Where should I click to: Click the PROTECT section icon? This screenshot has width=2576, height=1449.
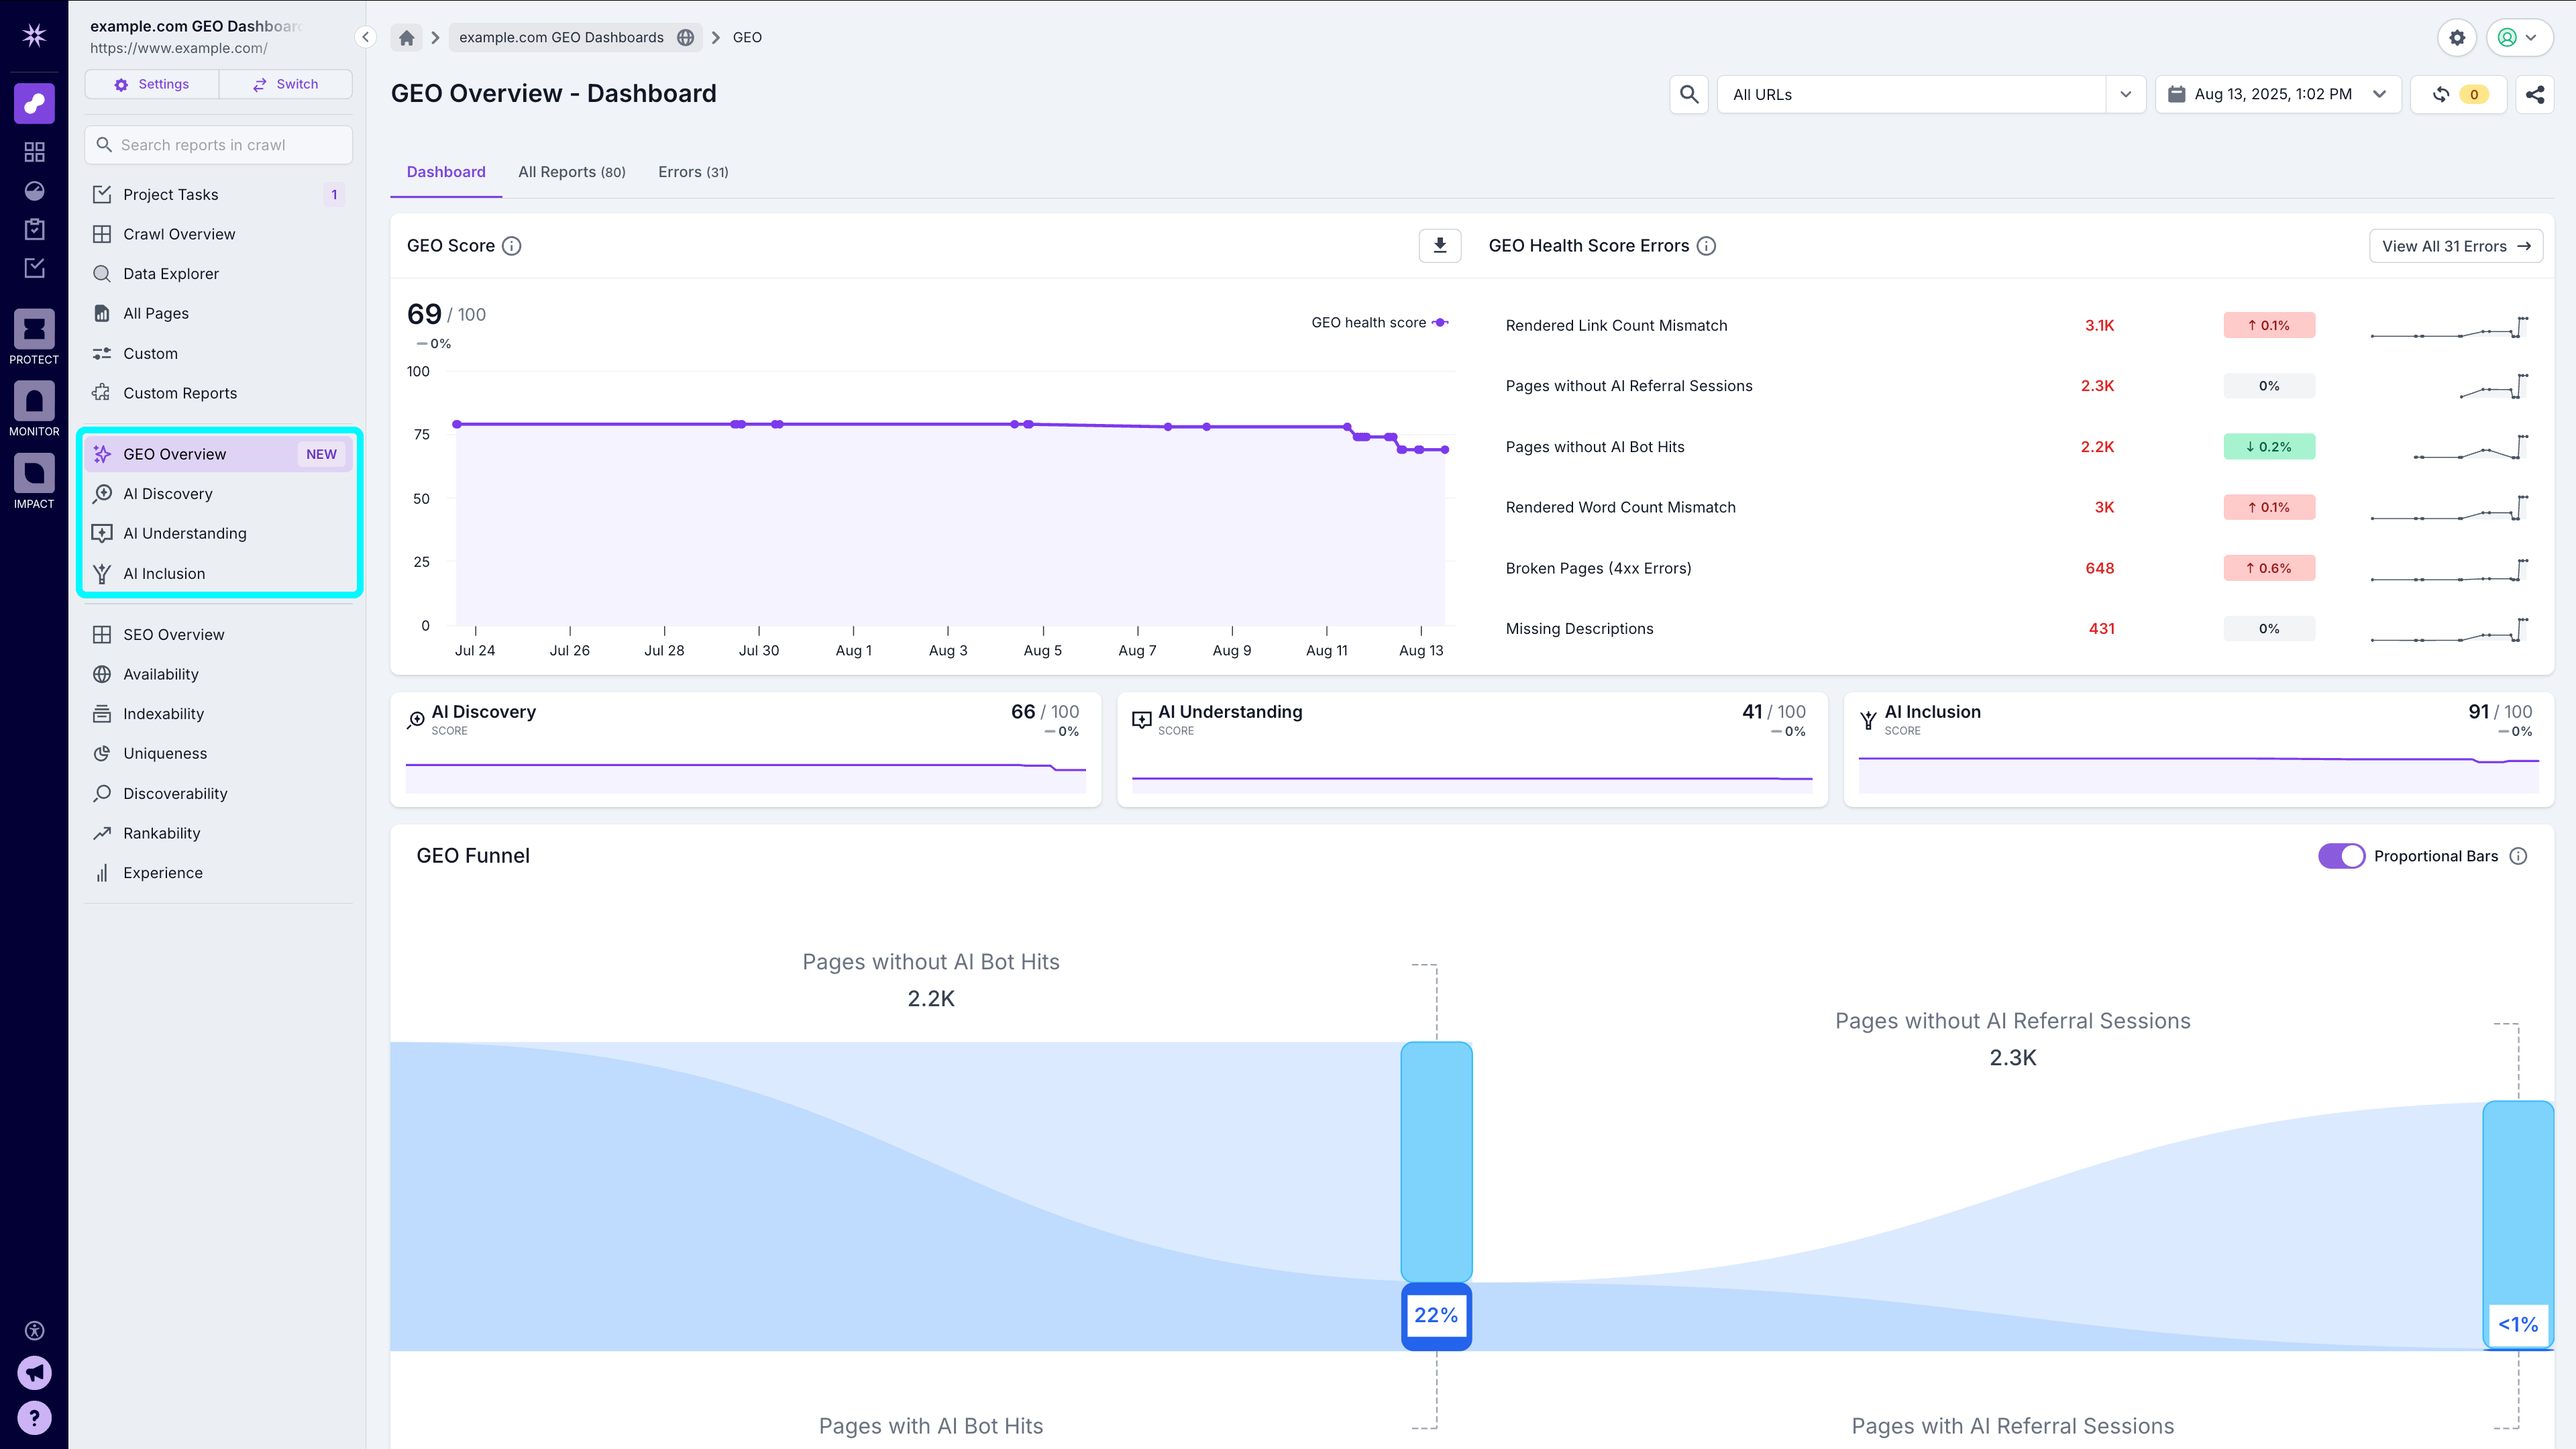[34, 328]
